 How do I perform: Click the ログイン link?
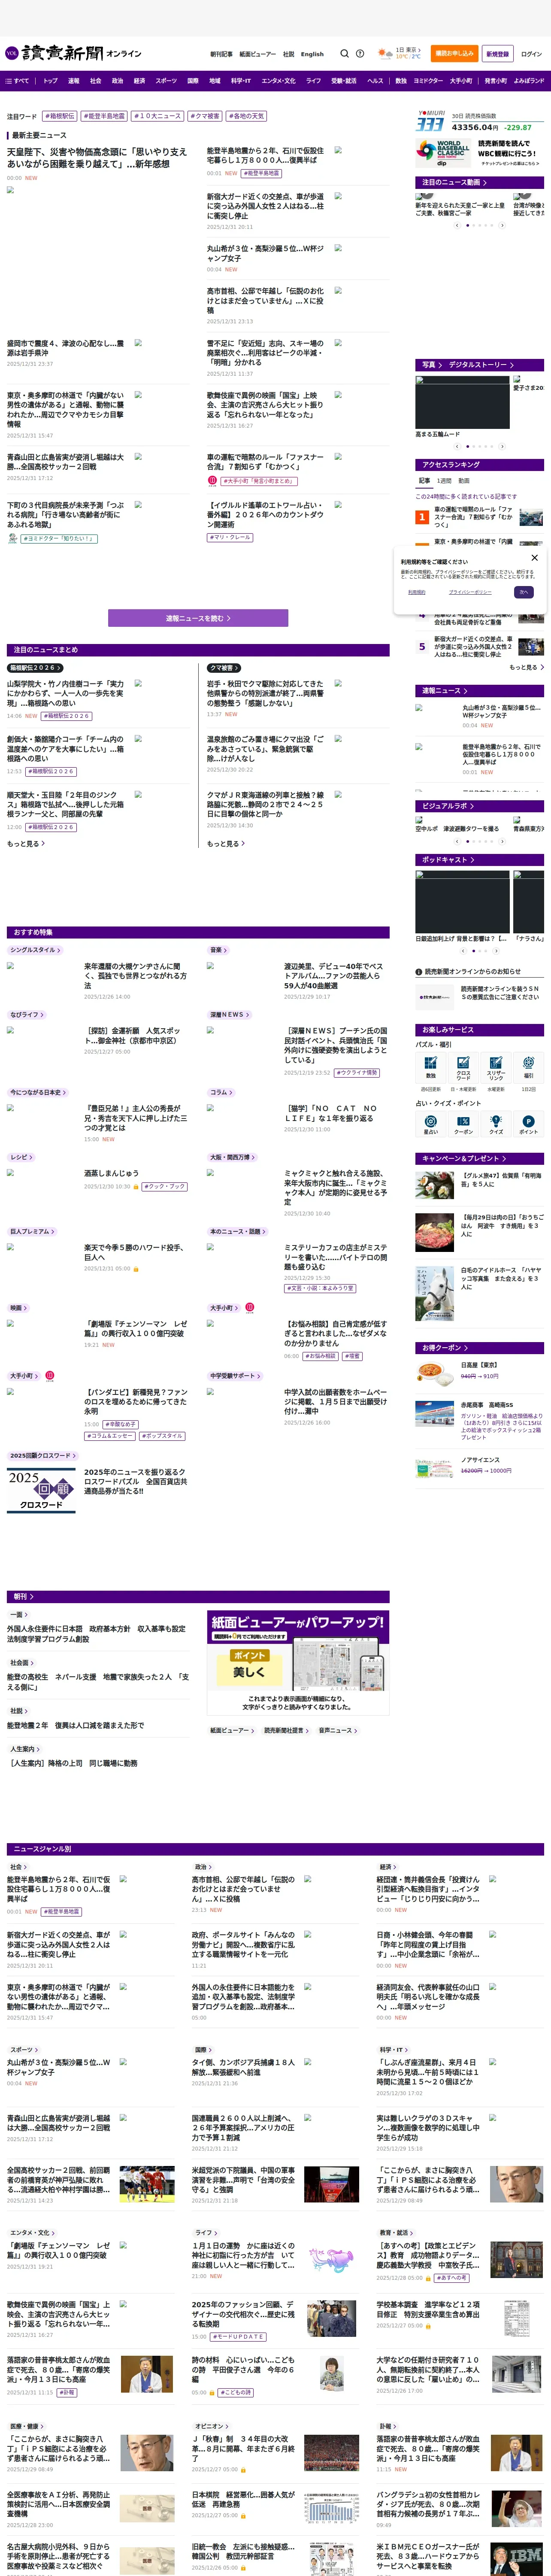[531, 55]
